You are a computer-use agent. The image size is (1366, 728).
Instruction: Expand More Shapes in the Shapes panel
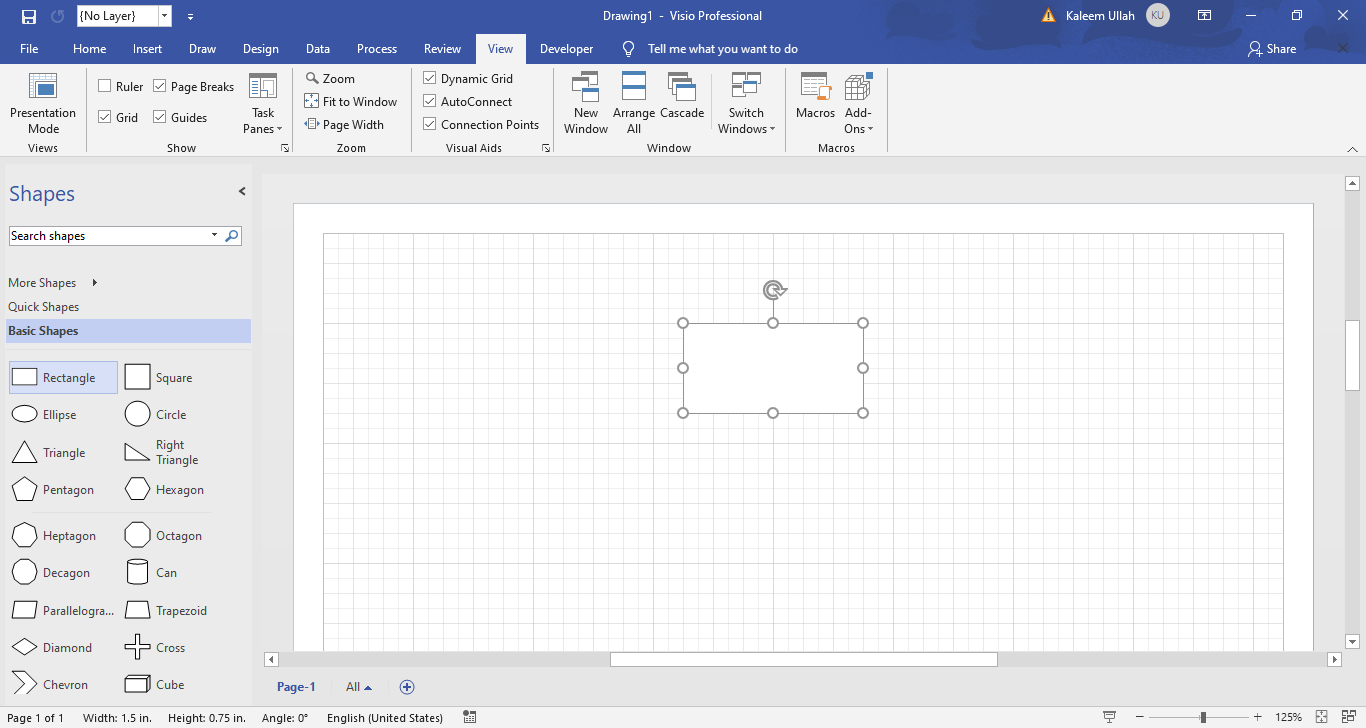click(41, 282)
